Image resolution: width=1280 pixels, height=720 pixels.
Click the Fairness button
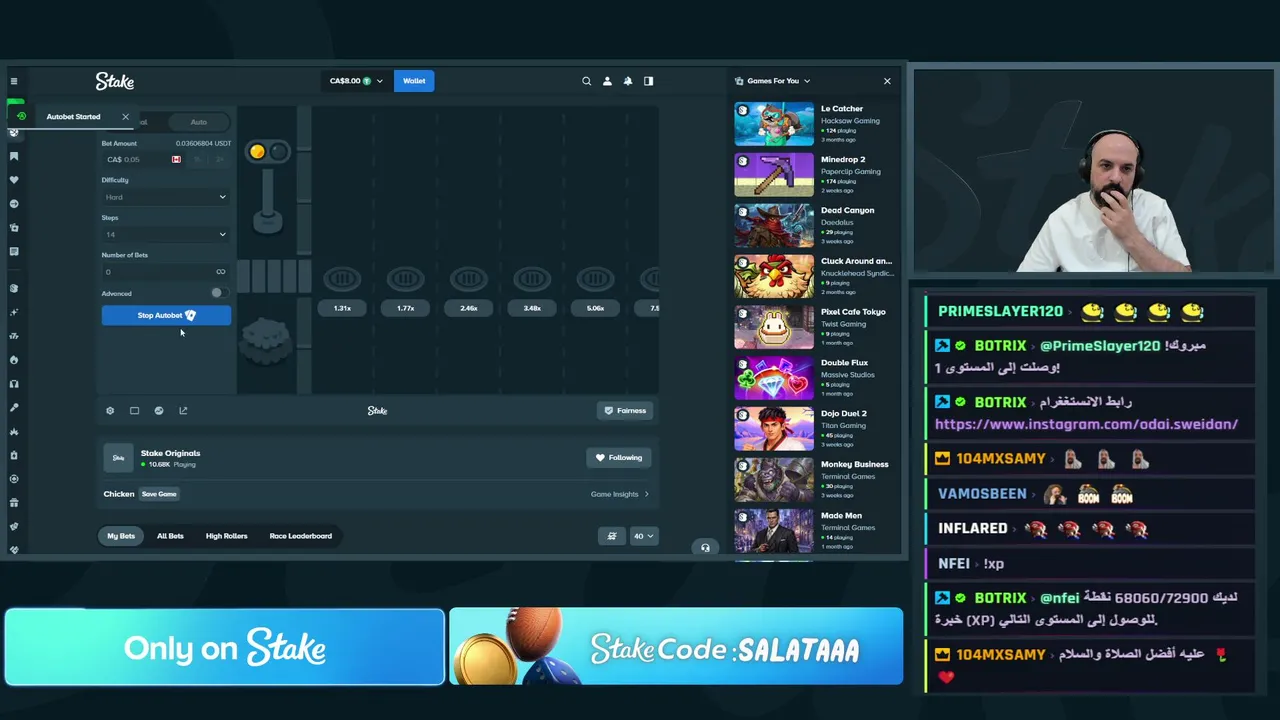(625, 411)
